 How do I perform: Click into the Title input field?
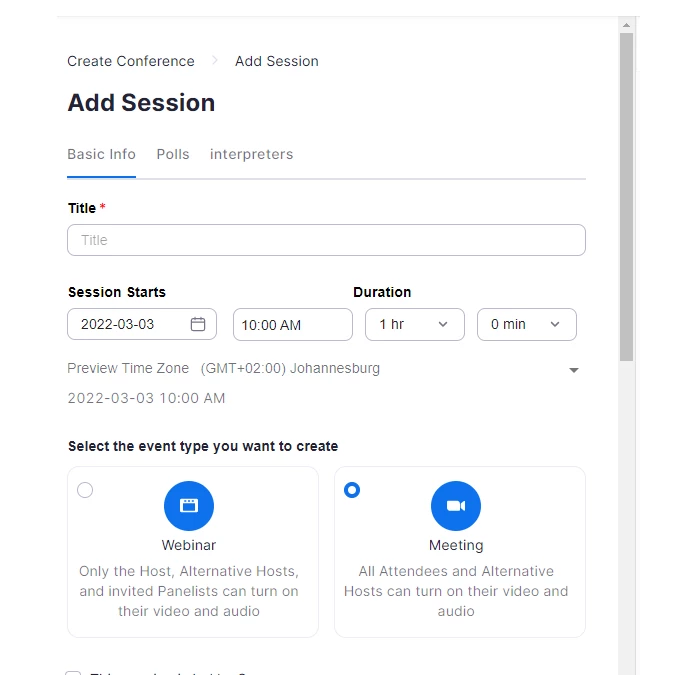326,240
